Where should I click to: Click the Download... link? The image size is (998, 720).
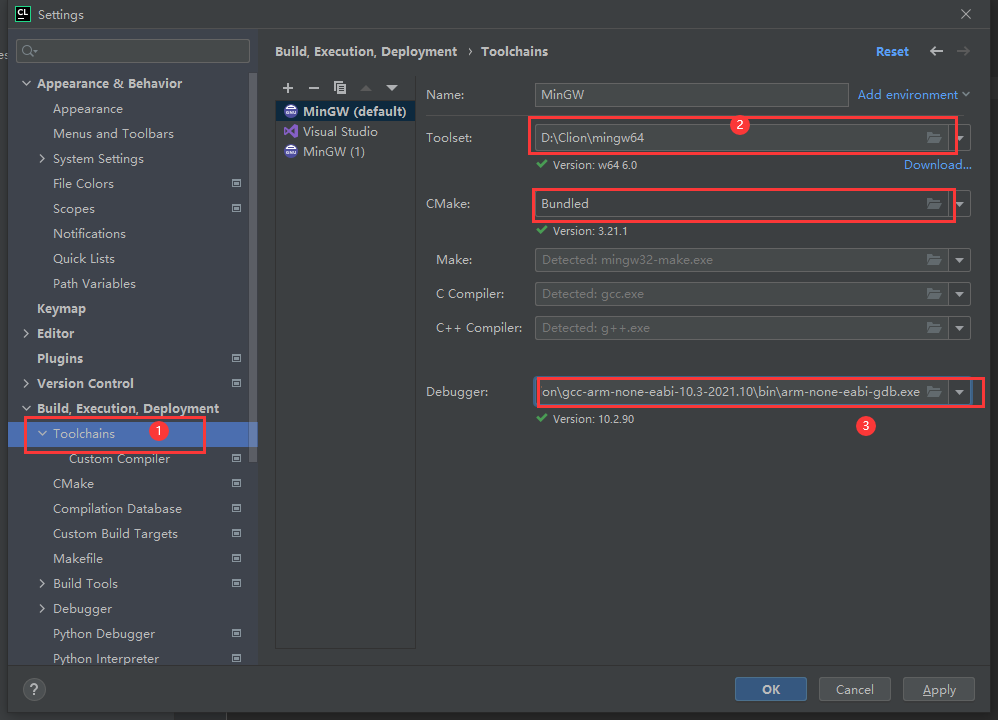click(938, 165)
